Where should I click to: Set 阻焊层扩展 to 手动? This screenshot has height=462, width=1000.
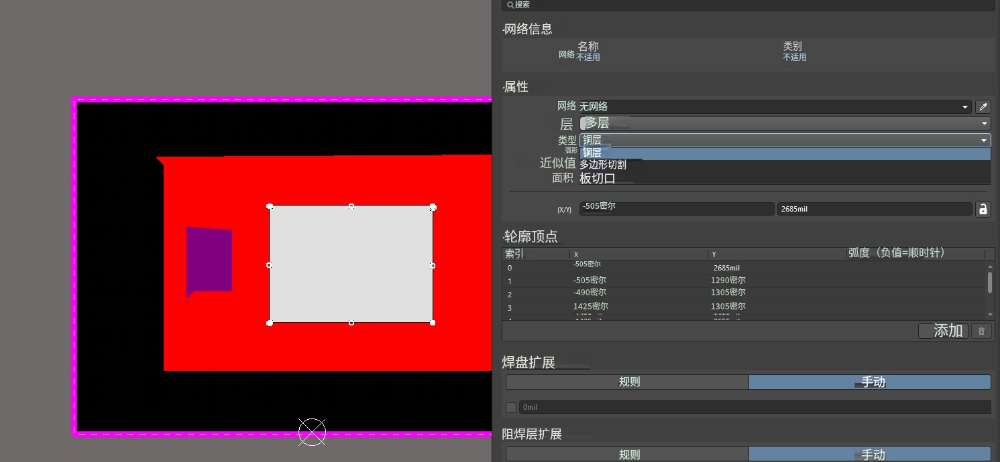click(869, 454)
